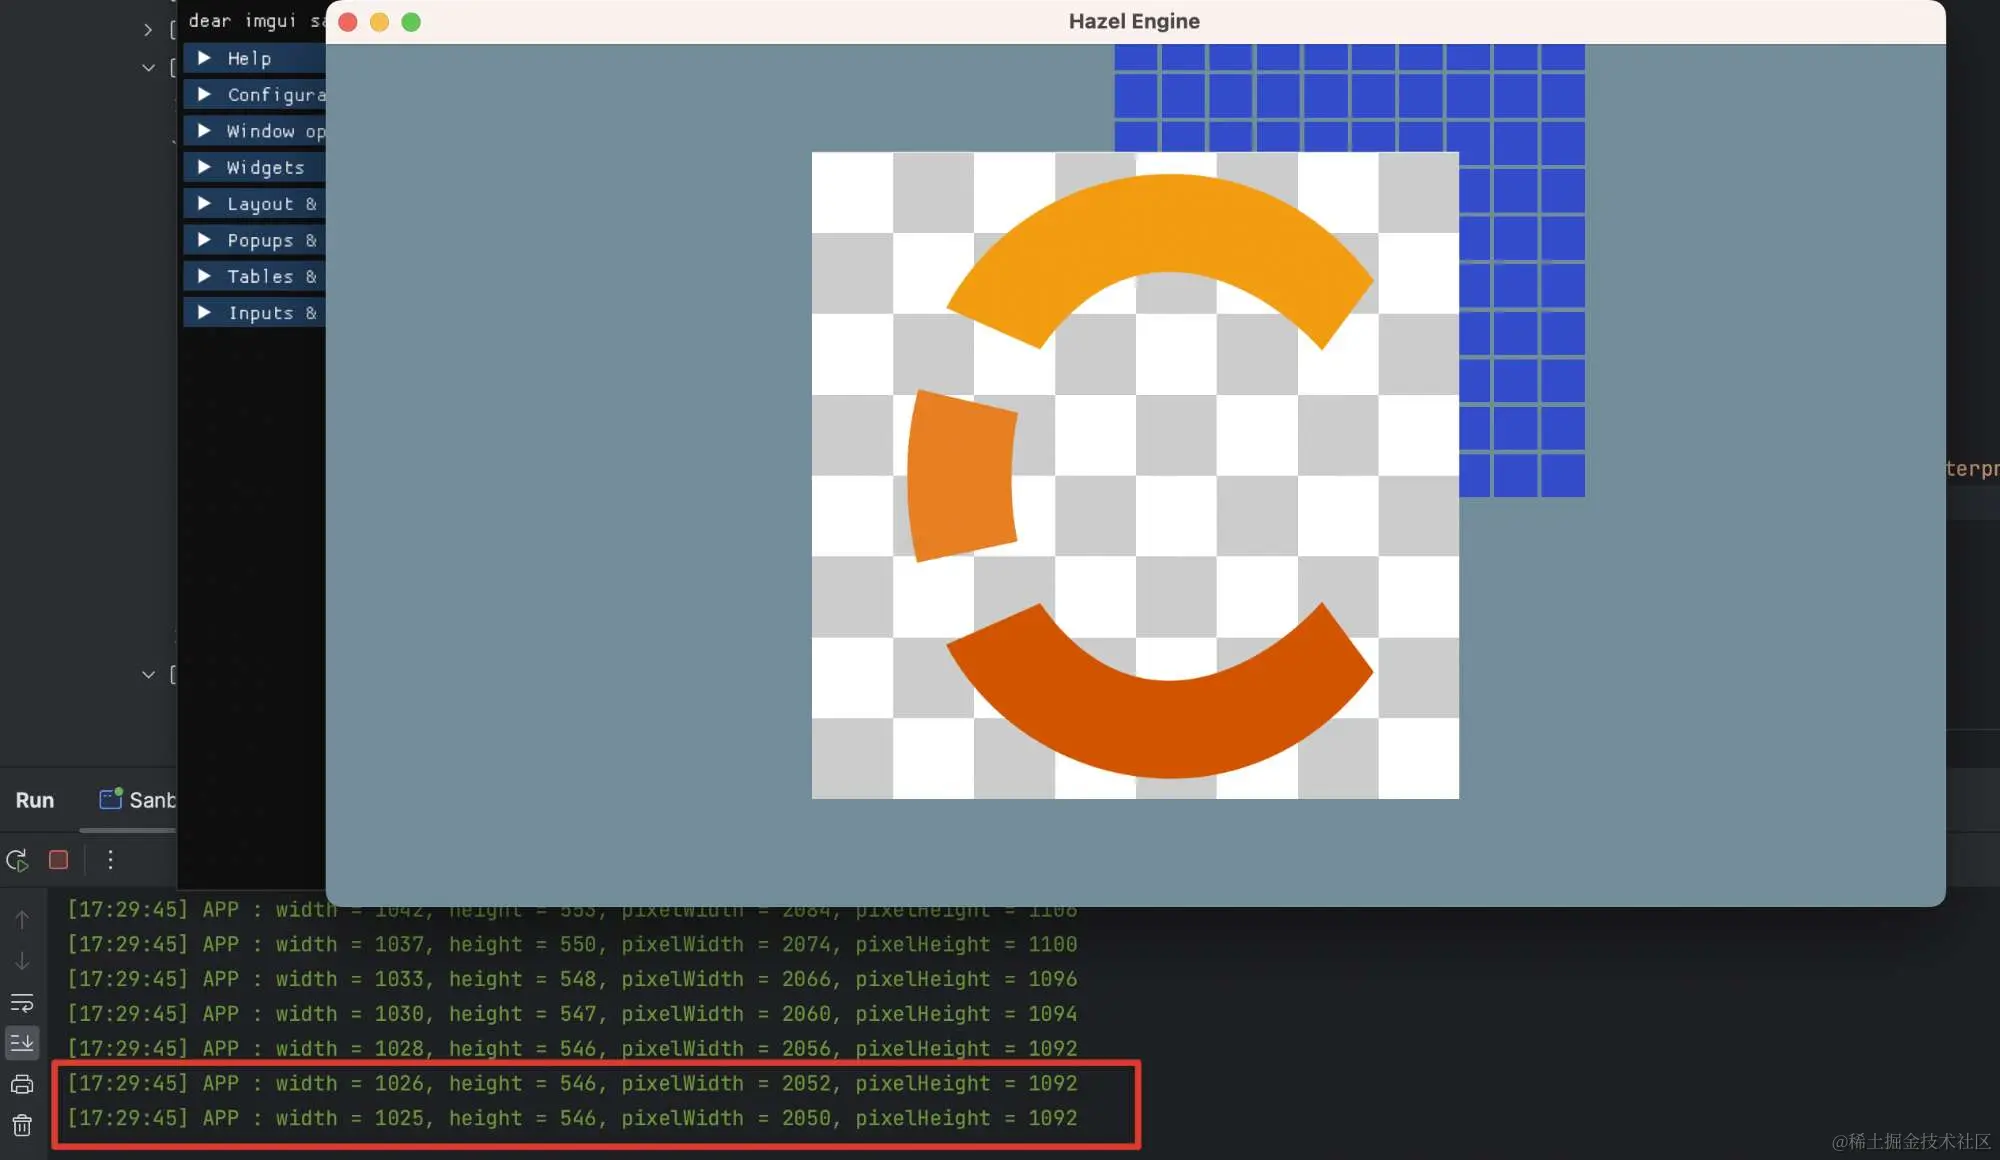Click the Hazel Engine title bar text
Viewport: 2000px width, 1160px height.
(x=1134, y=21)
